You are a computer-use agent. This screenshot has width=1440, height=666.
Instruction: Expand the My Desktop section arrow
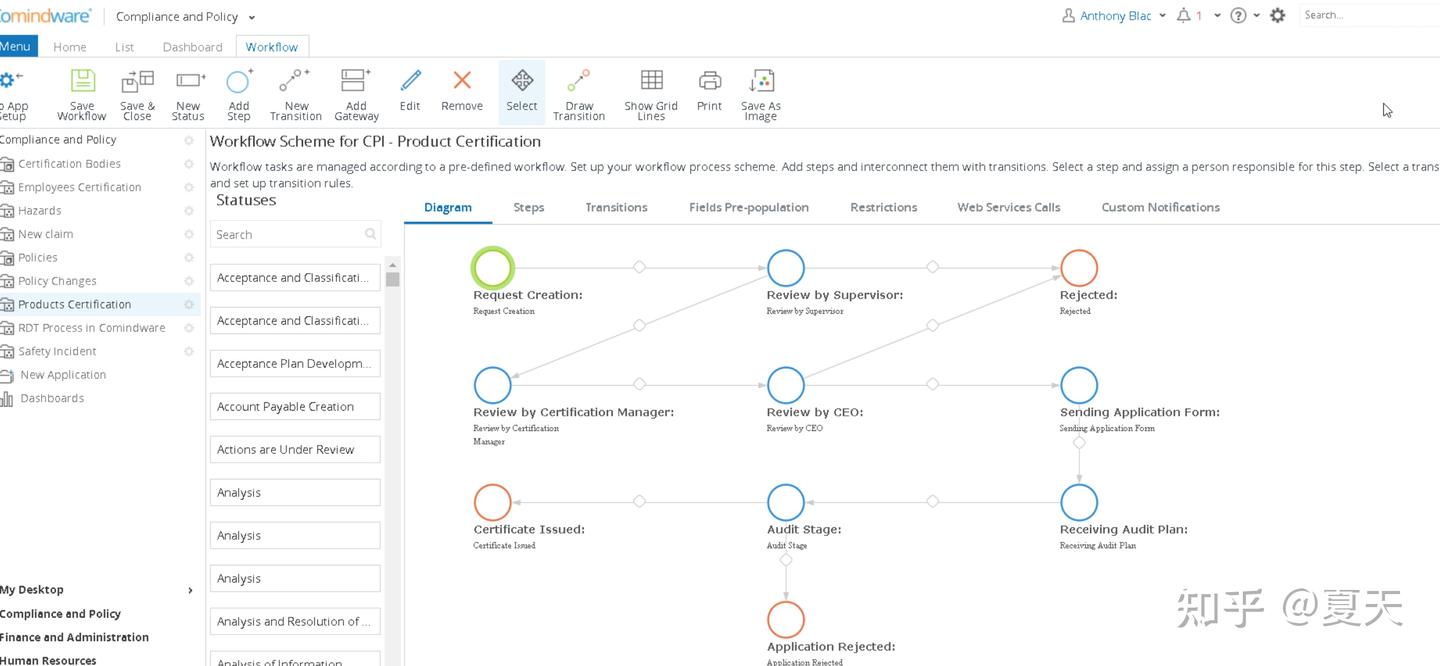tap(190, 590)
